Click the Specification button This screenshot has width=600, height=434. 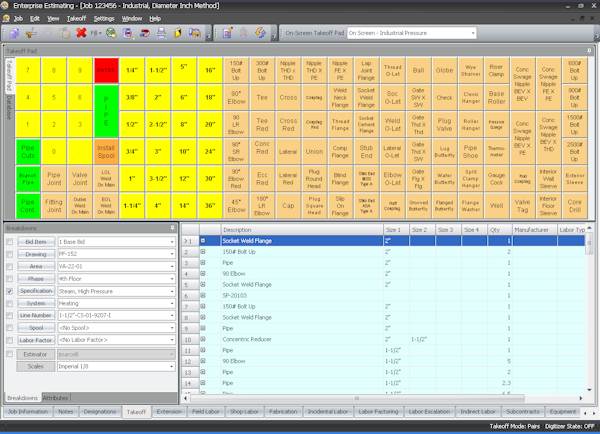click(x=36, y=291)
